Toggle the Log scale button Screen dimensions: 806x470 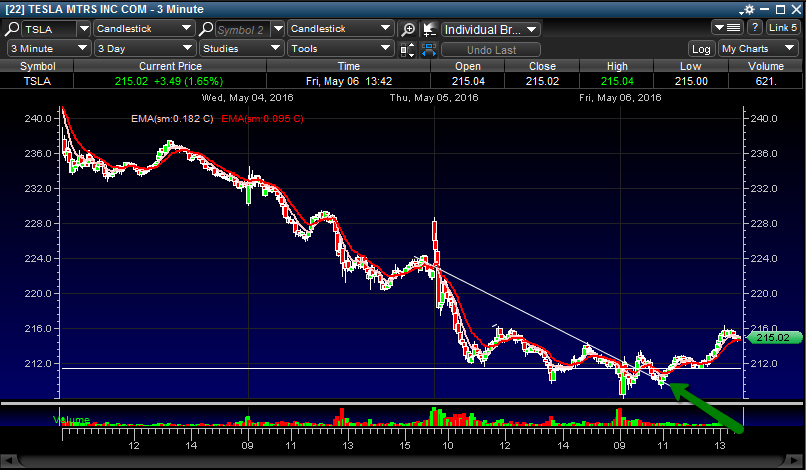(701, 49)
